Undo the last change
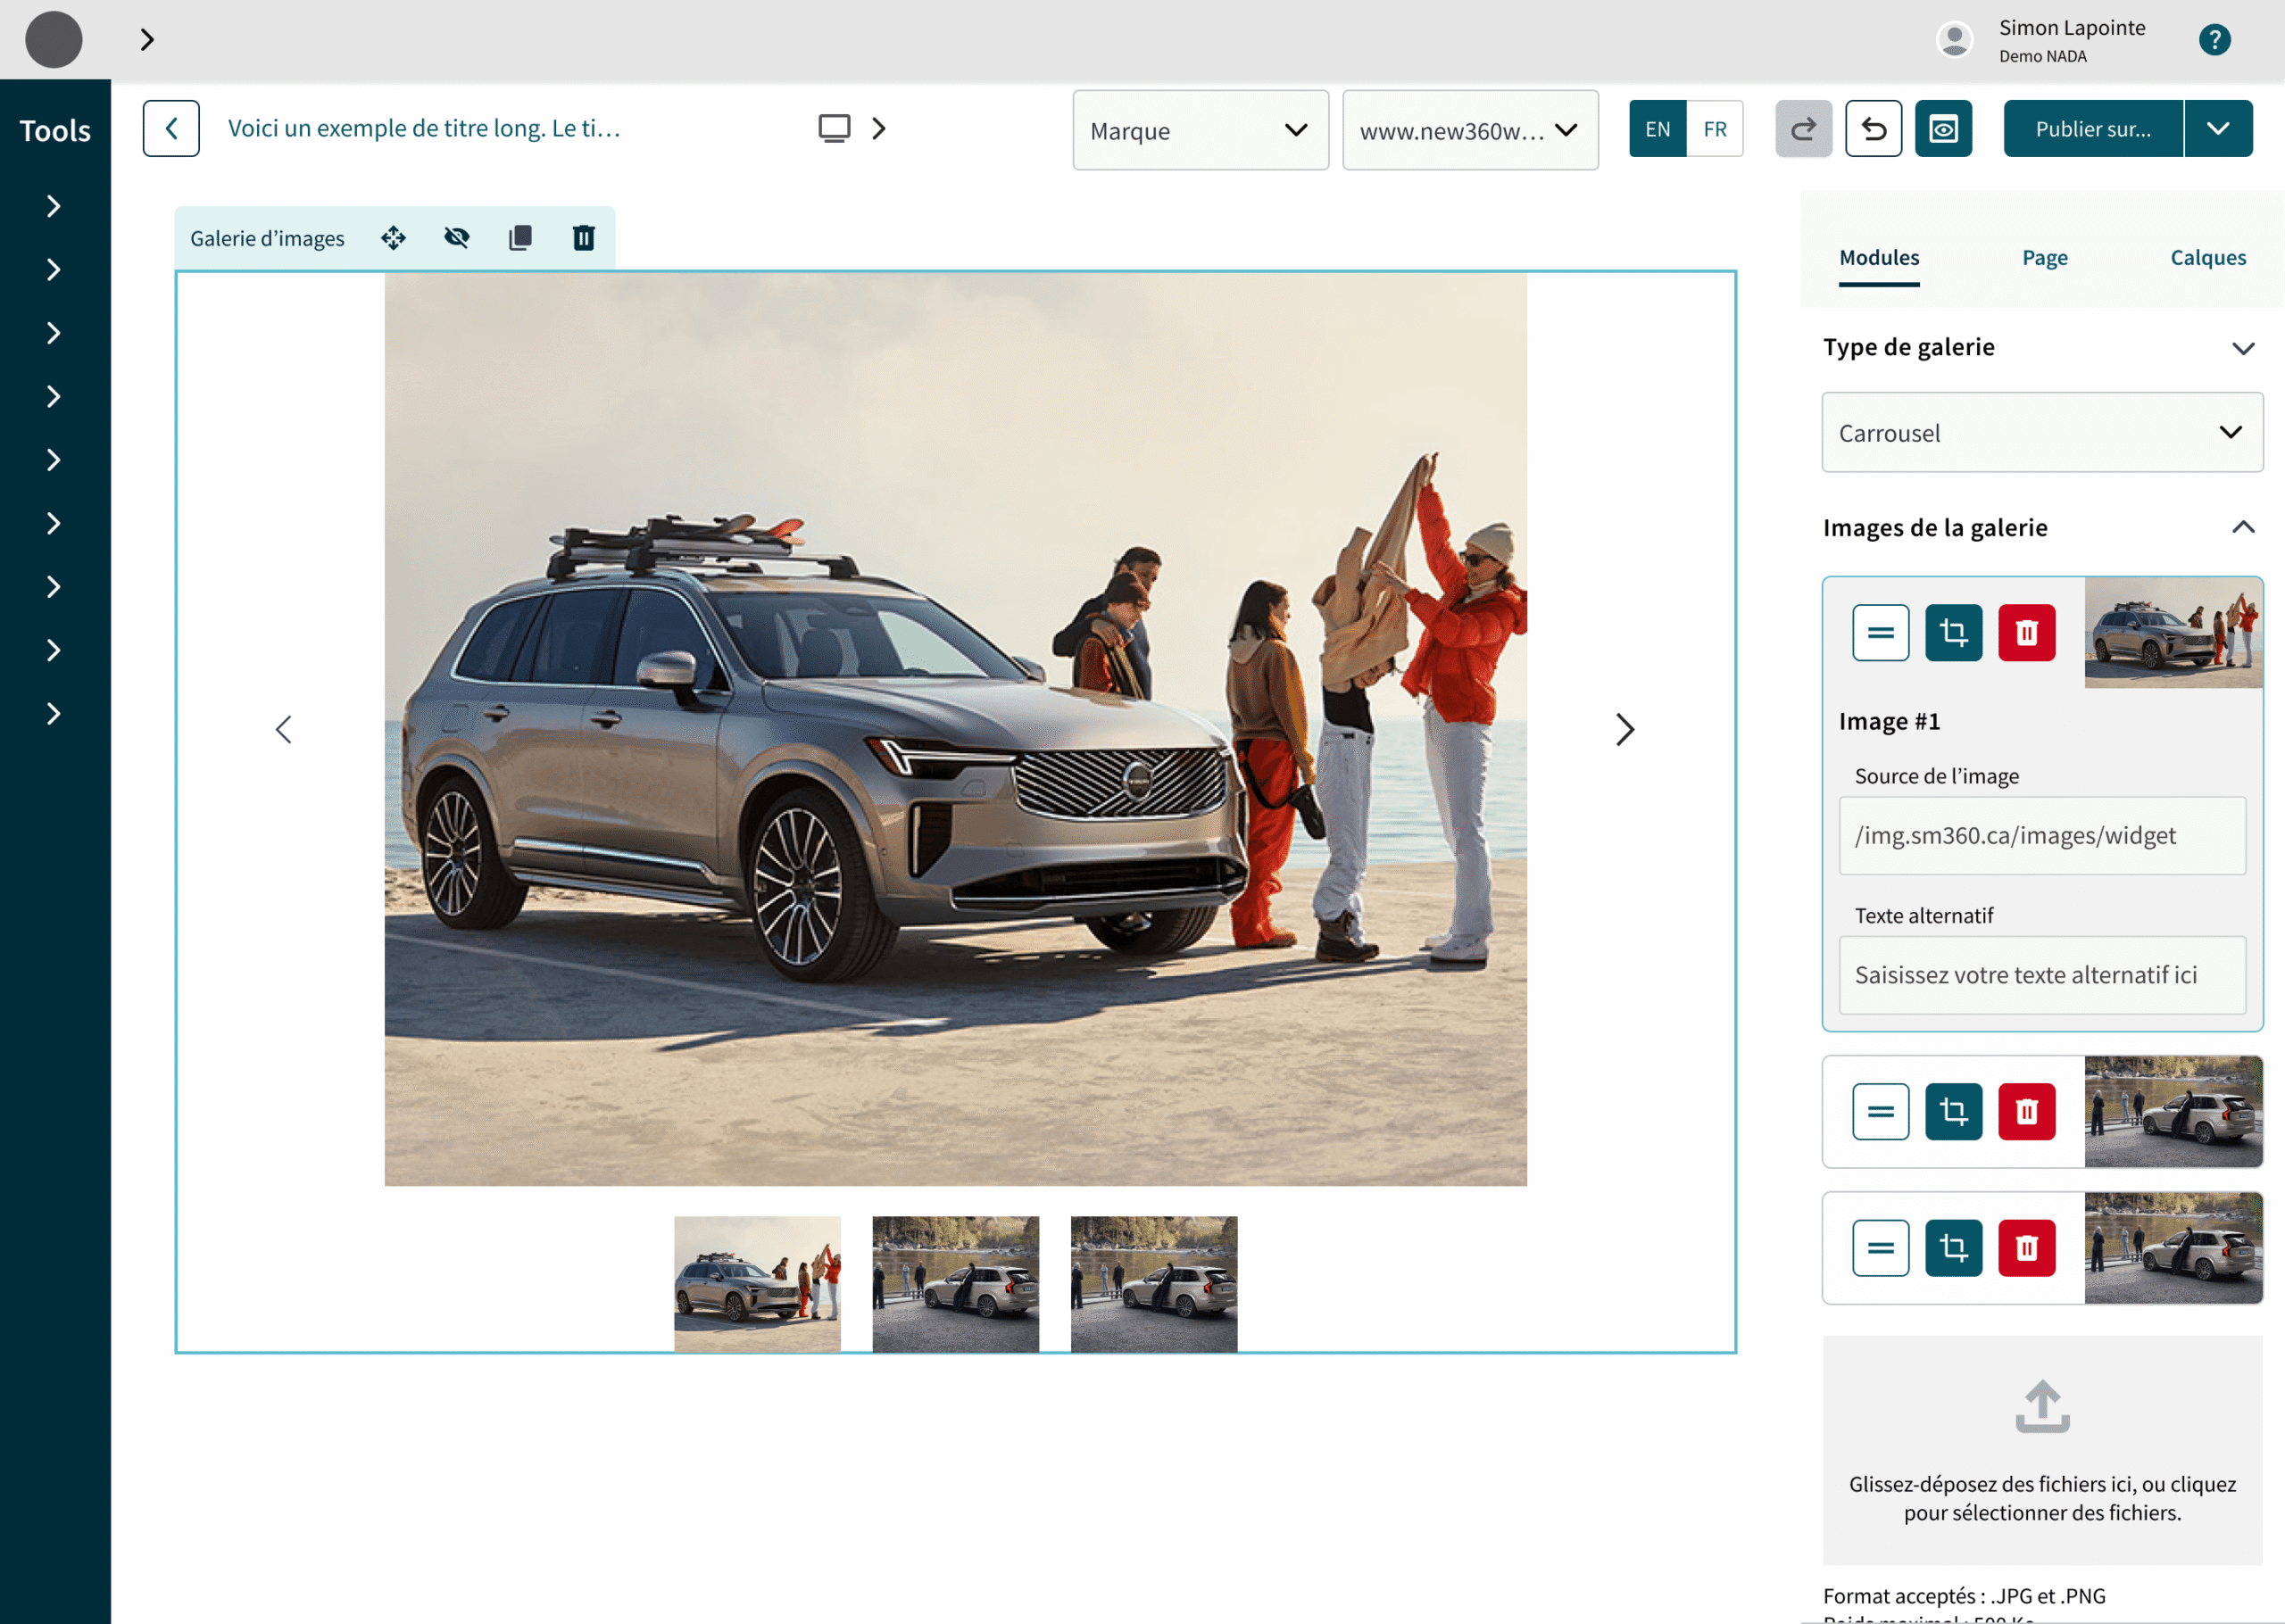Viewport: 2285px width, 1624px height. 1873,128
